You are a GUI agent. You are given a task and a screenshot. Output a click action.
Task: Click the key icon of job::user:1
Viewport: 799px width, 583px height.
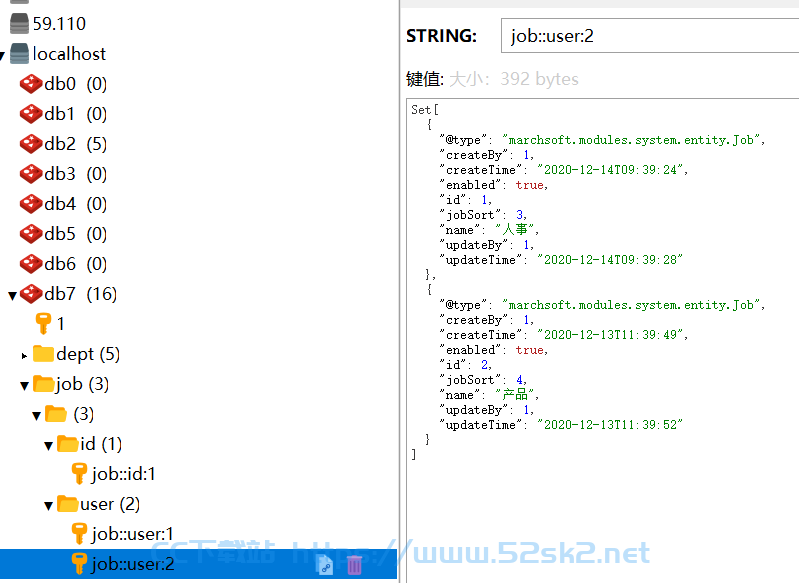(x=79, y=534)
